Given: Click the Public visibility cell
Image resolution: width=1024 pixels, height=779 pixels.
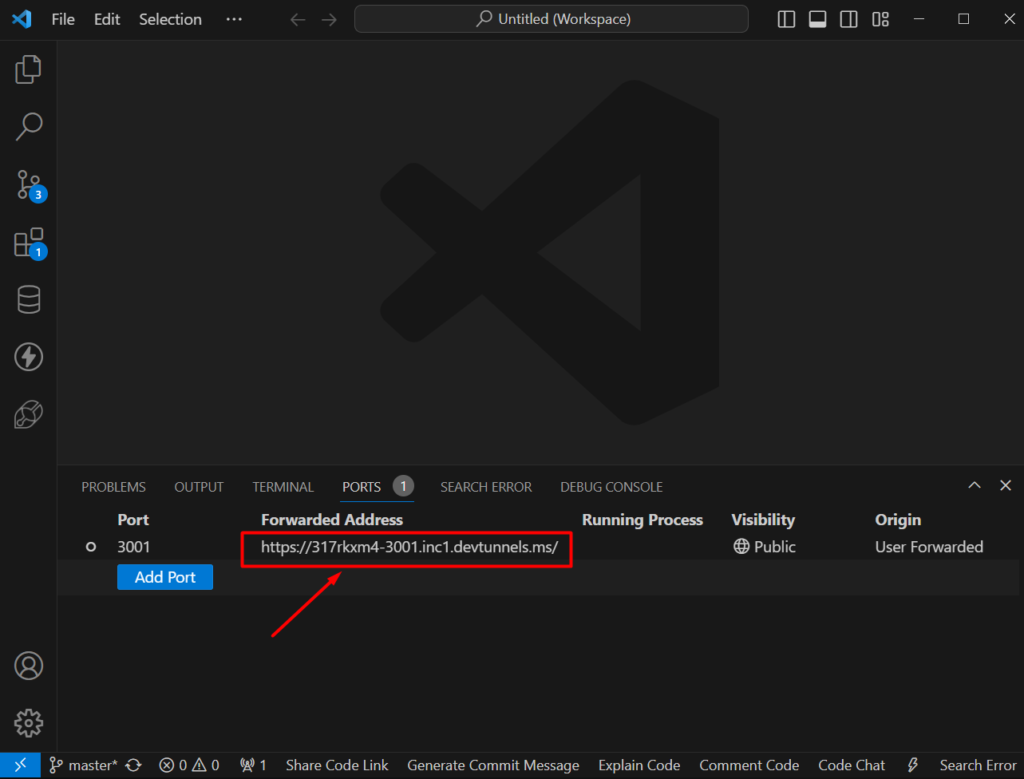Looking at the screenshot, I should pos(764,547).
